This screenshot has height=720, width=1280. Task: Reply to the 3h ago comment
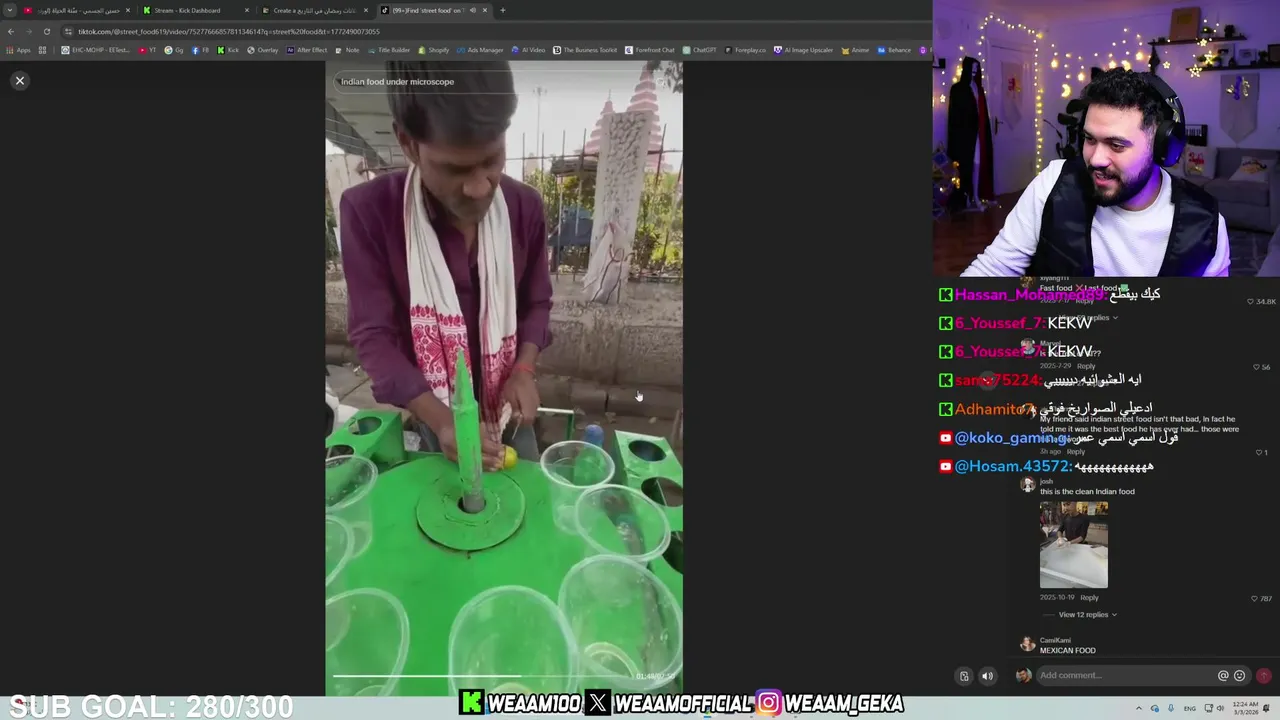(1076, 452)
